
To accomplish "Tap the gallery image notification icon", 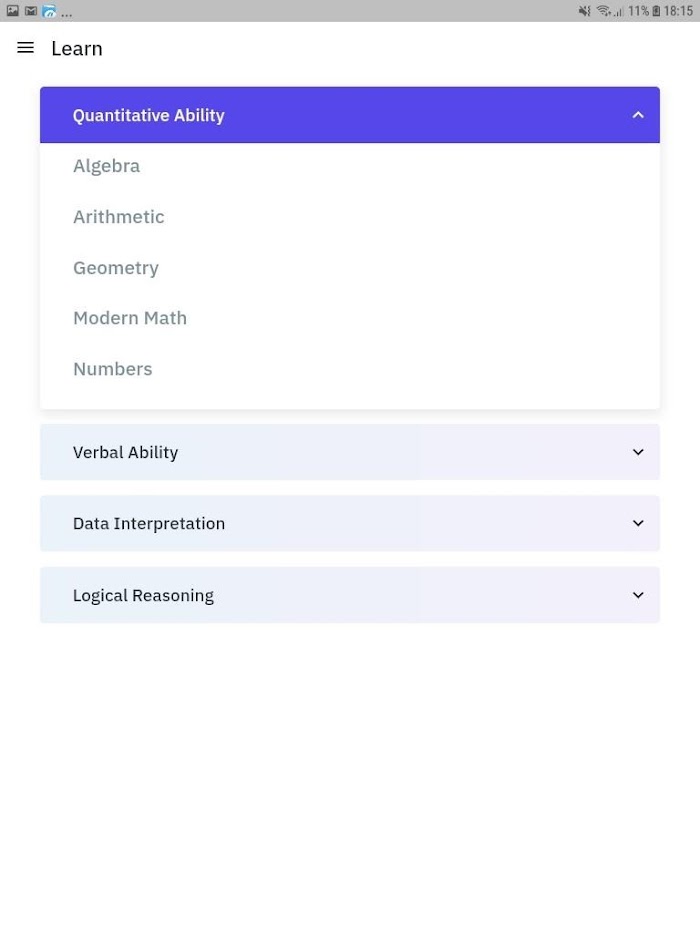I will click(x=12, y=11).
